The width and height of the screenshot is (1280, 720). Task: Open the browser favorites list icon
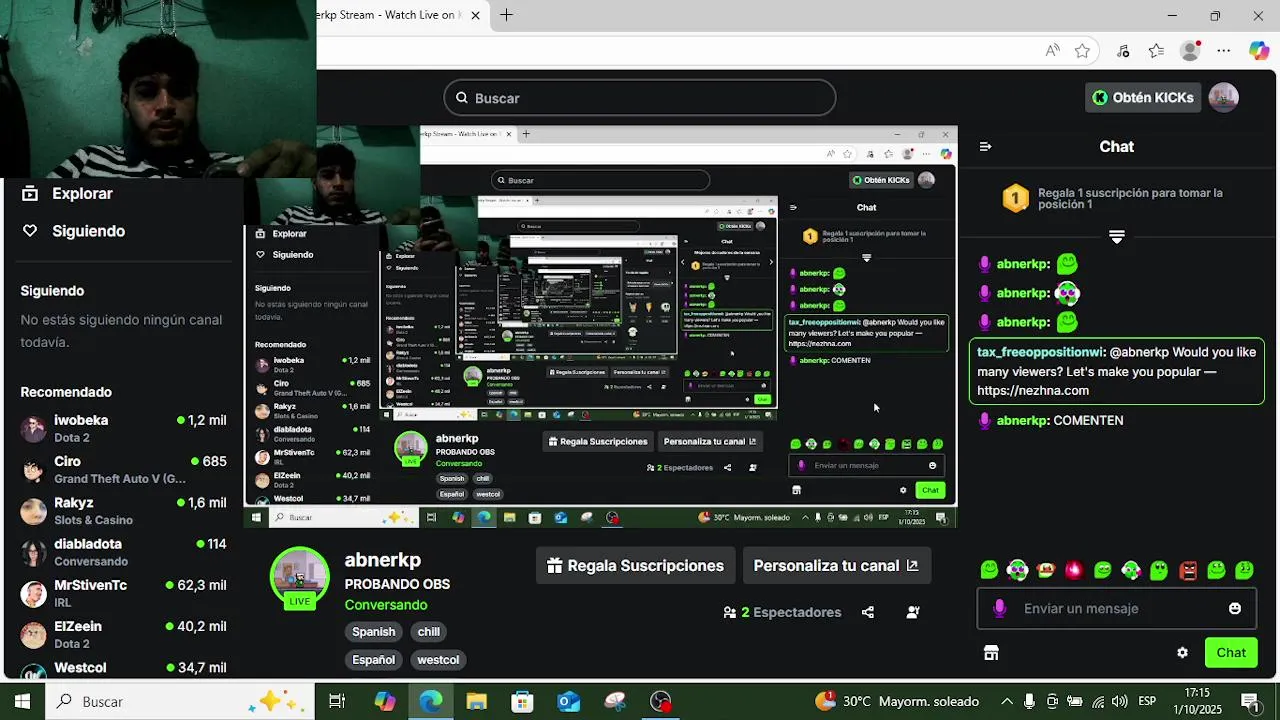pos(1156,50)
